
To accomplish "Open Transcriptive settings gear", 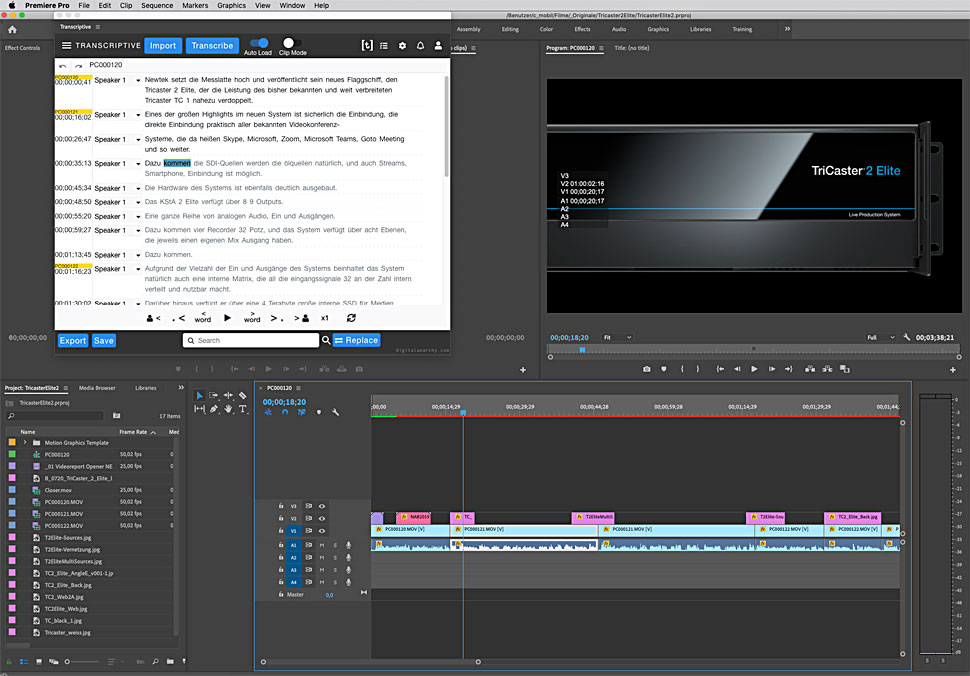I will (402, 46).
